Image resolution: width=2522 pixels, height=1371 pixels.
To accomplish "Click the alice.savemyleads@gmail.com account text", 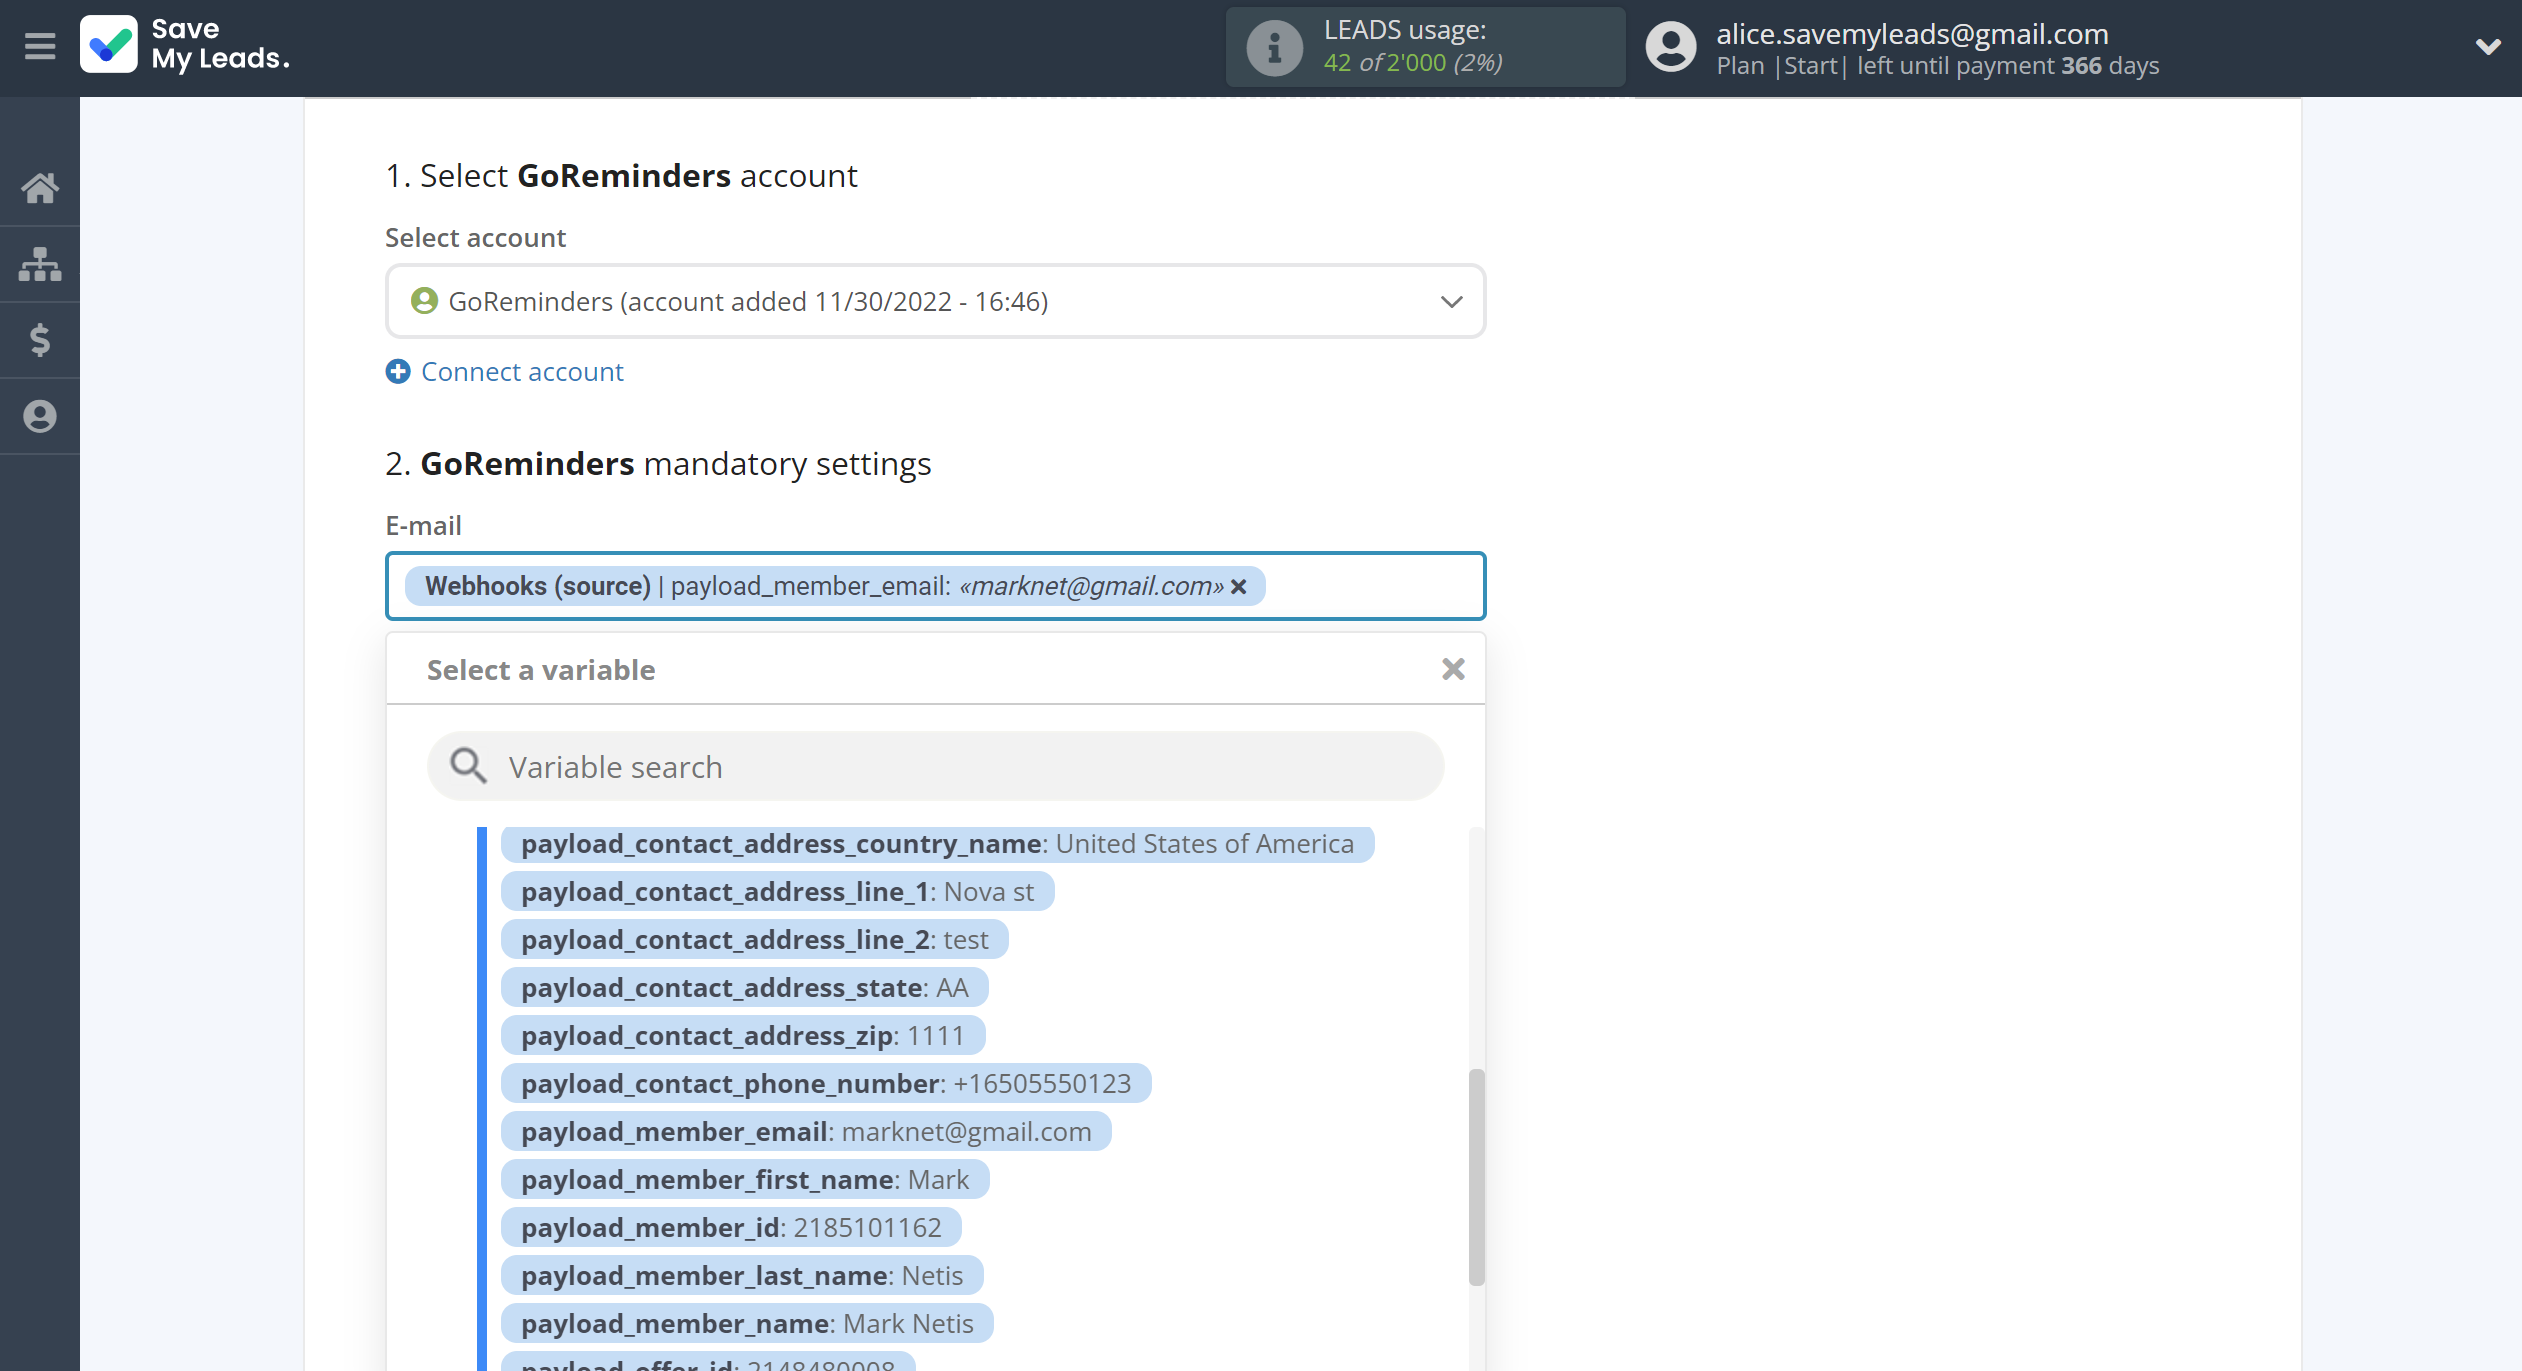I will (1912, 34).
